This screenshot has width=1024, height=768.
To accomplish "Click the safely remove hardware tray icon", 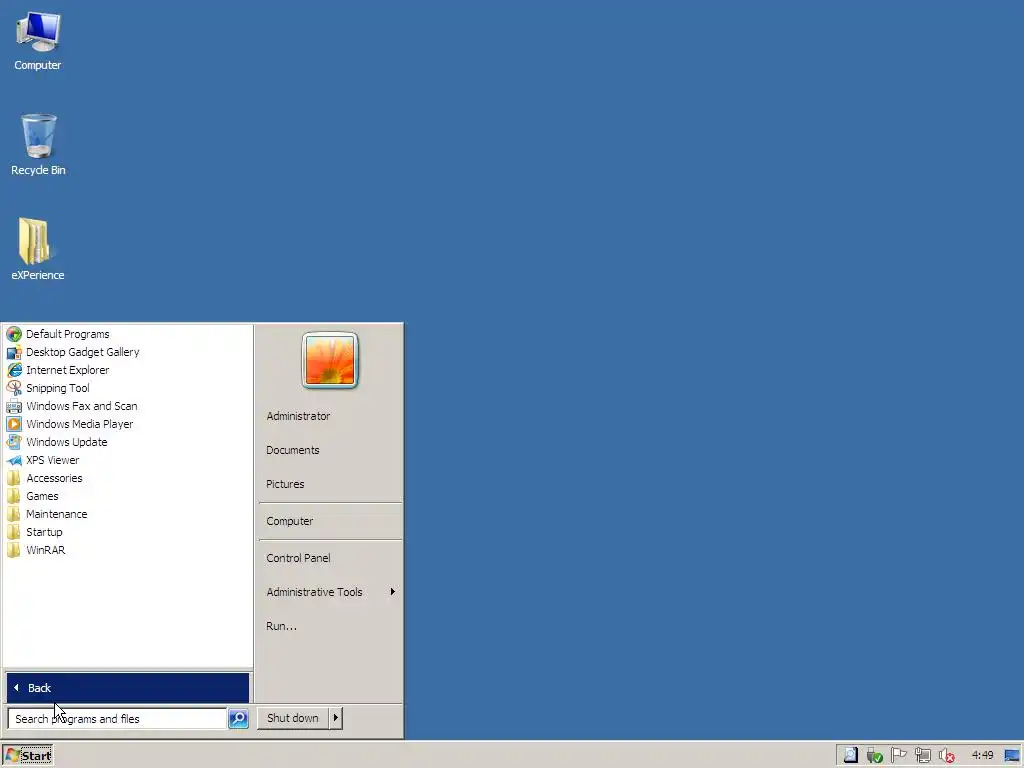I will click(874, 756).
